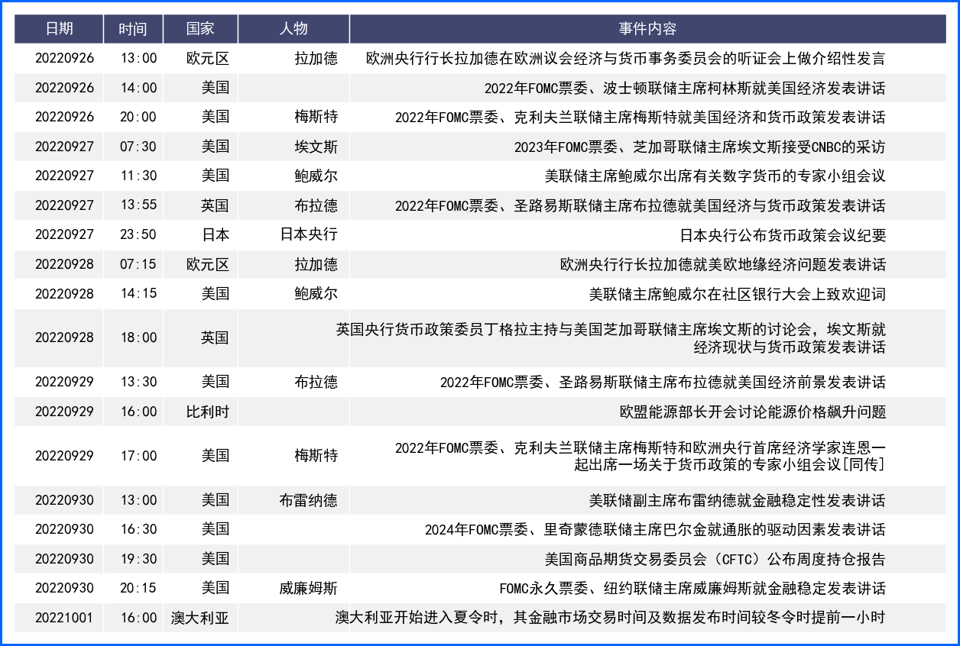Screen dimensions: 960x646
Task: Select the 13:00 time cell for 欧元区 拉加德
Action: click(x=139, y=58)
